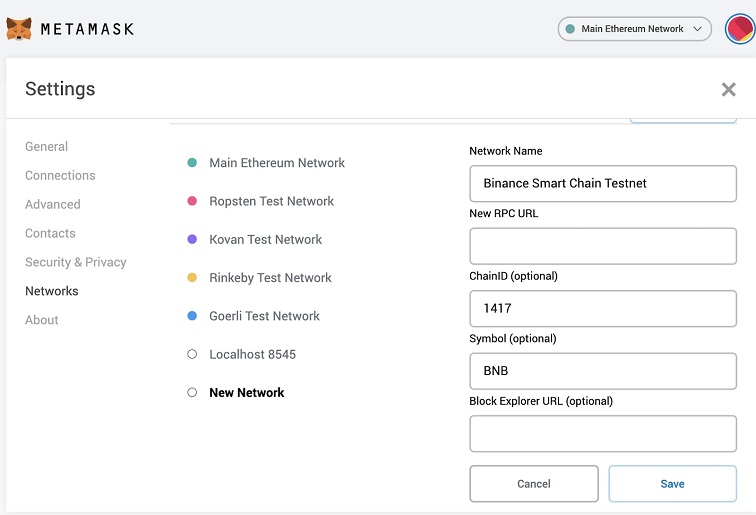Select the New Network circle indicator
Image resolution: width=756 pixels, height=515 pixels.
[x=192, y=393]
